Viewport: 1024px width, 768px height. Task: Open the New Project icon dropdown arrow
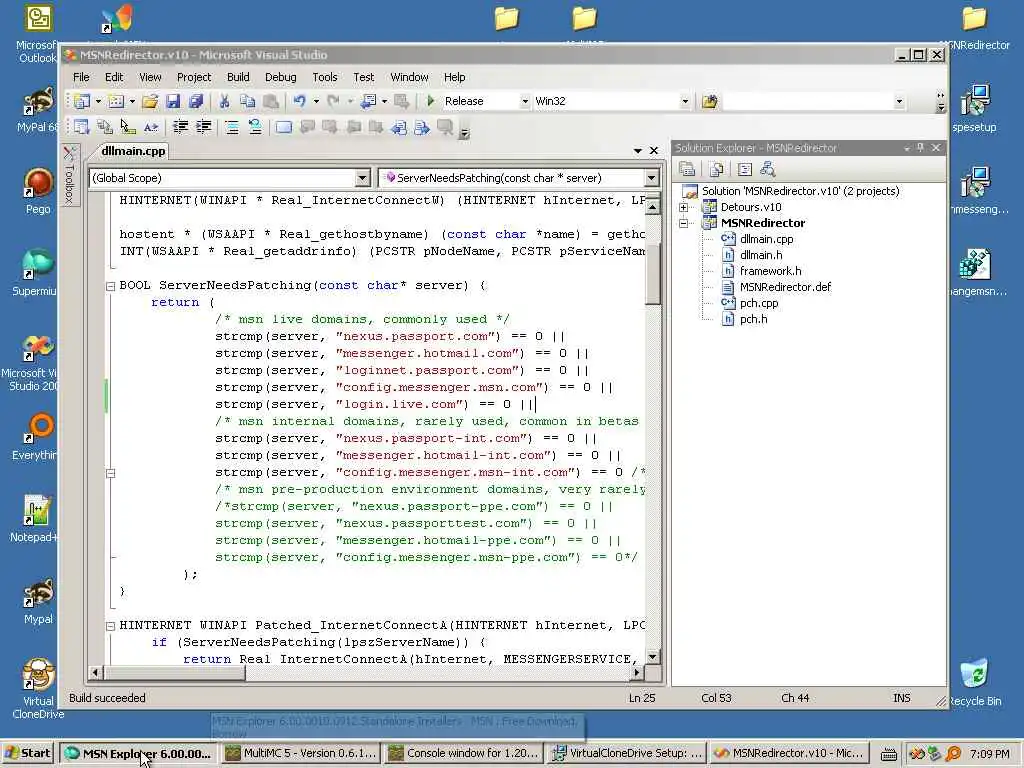[98, 101]
